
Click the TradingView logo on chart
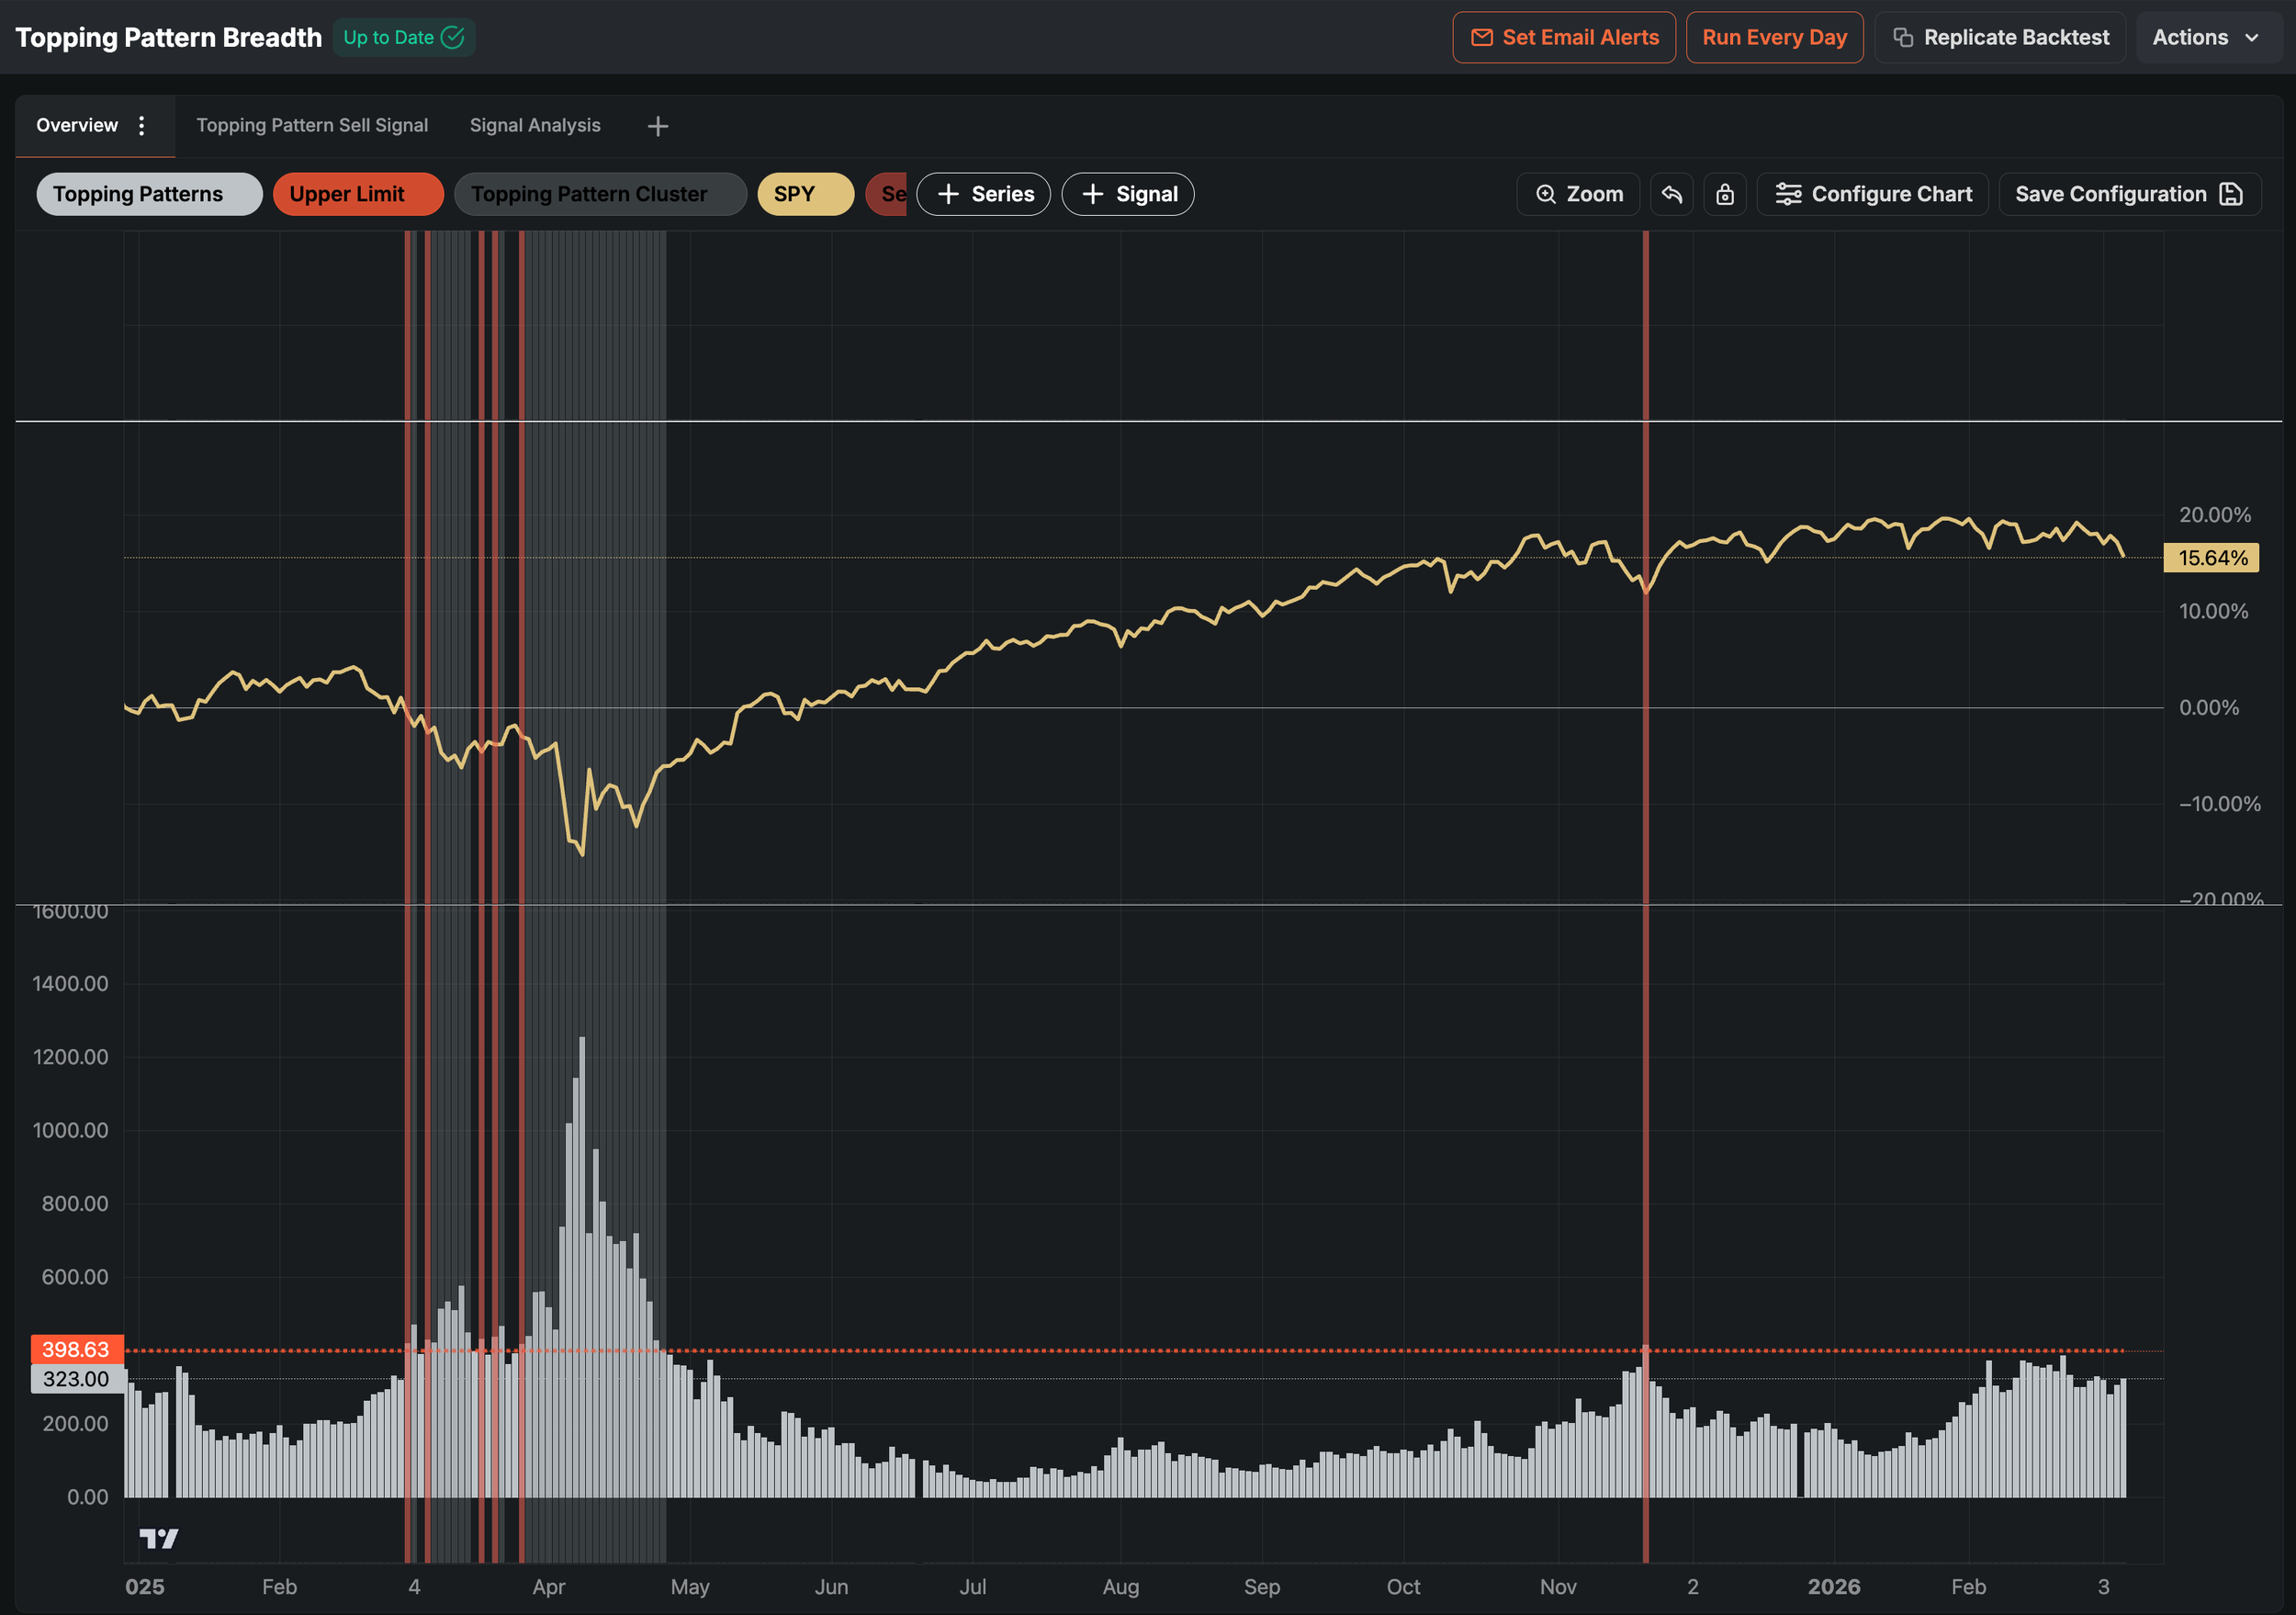(x=158, y=1538)
